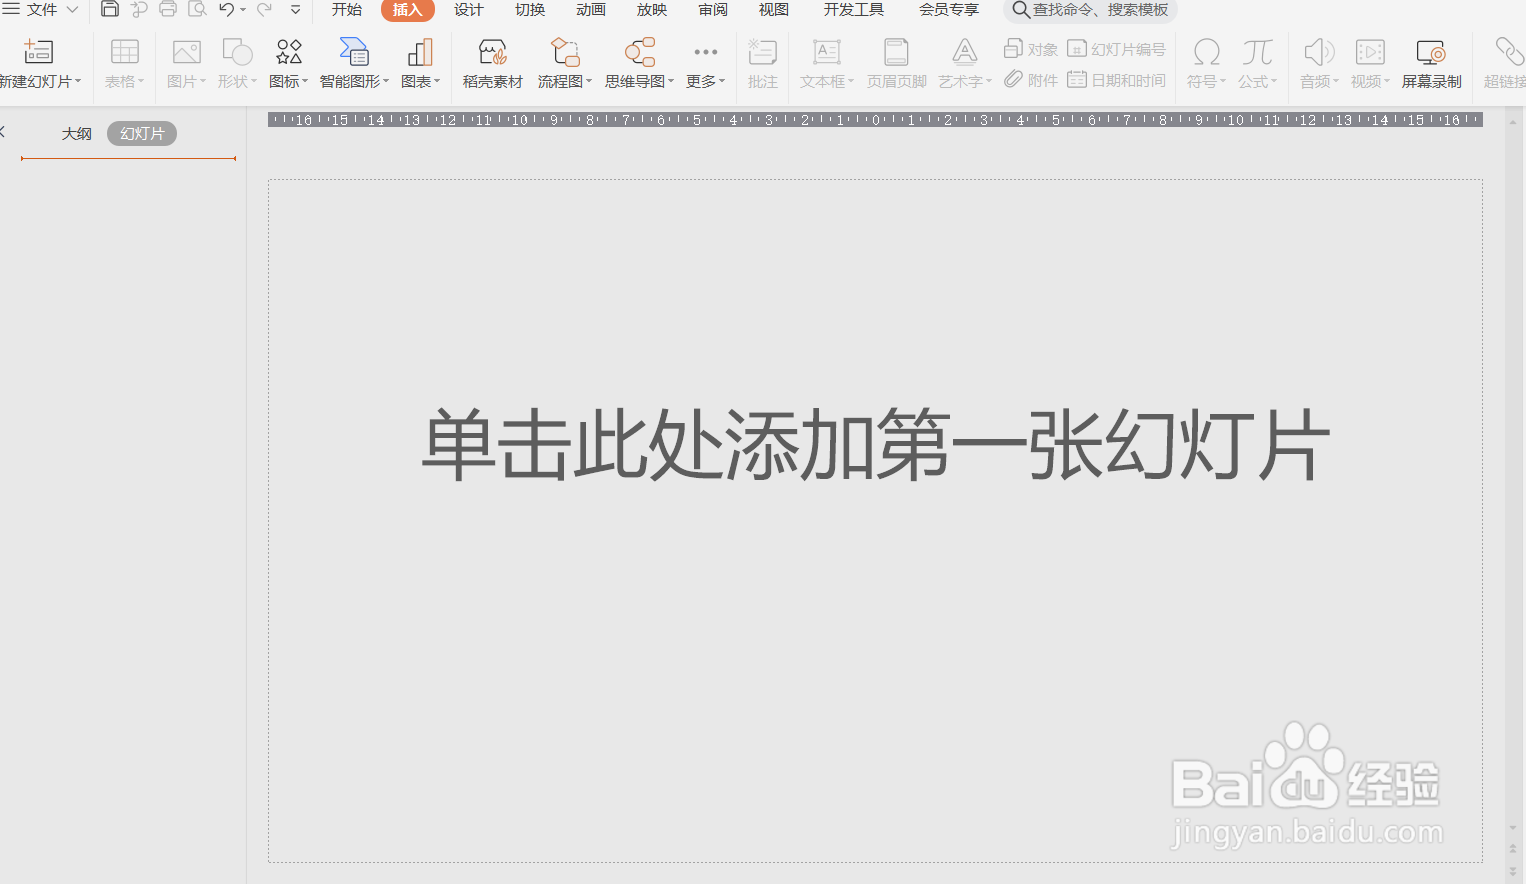Insert a Chart (图表)

click(x=420, y=64)
